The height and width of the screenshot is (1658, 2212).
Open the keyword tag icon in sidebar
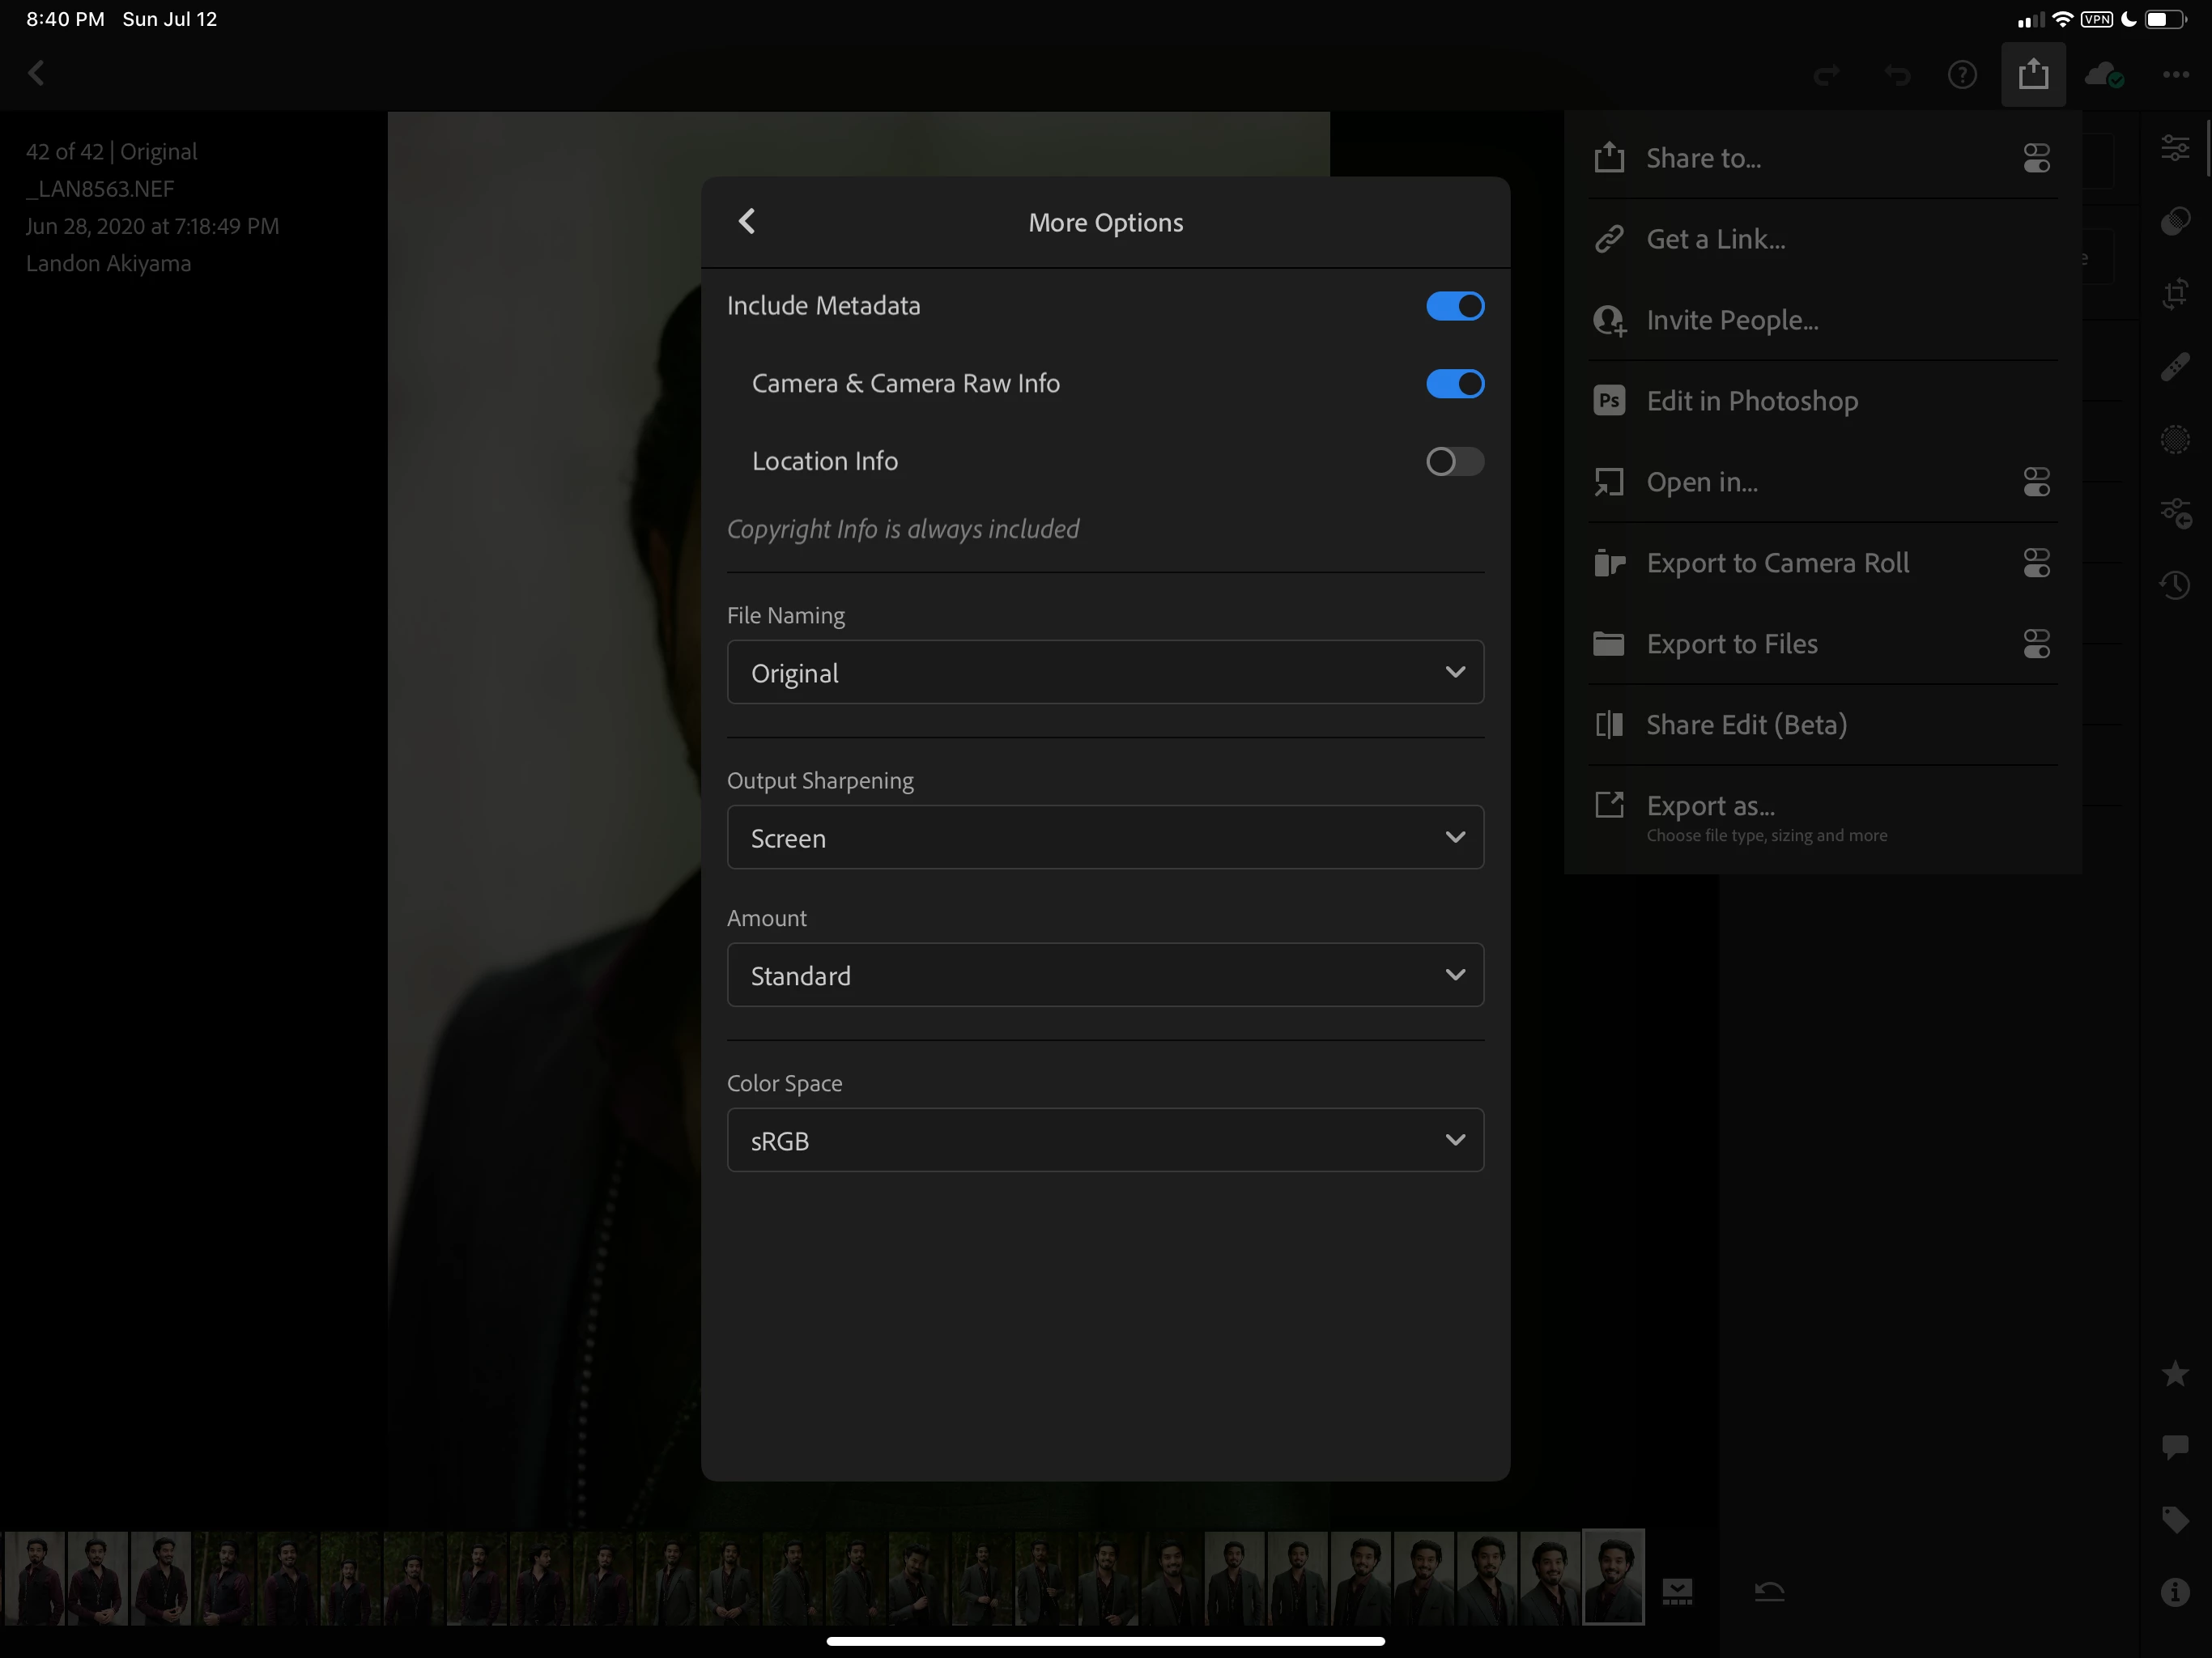tap(2174, 1520)
